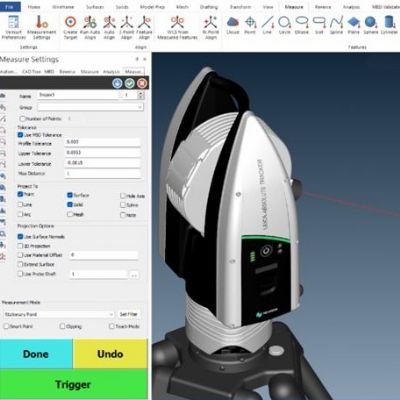Click the blue download-arrow circle icon
The width and height of the screenshot is (400, 400).
117,83
